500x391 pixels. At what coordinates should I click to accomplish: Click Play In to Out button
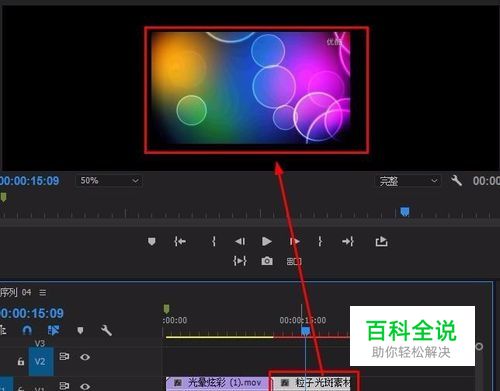pyautogui.click(x=240, y=261)
